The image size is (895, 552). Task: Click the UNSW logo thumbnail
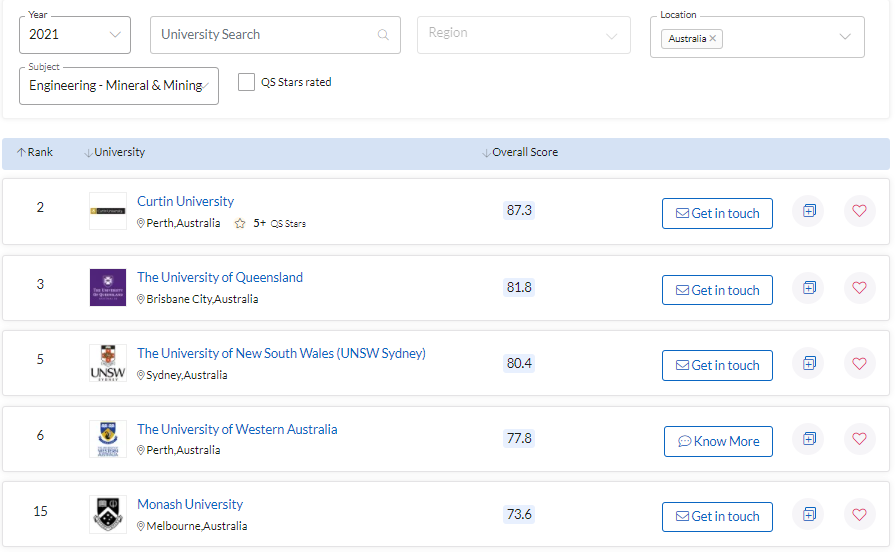[x=108, y=363]
